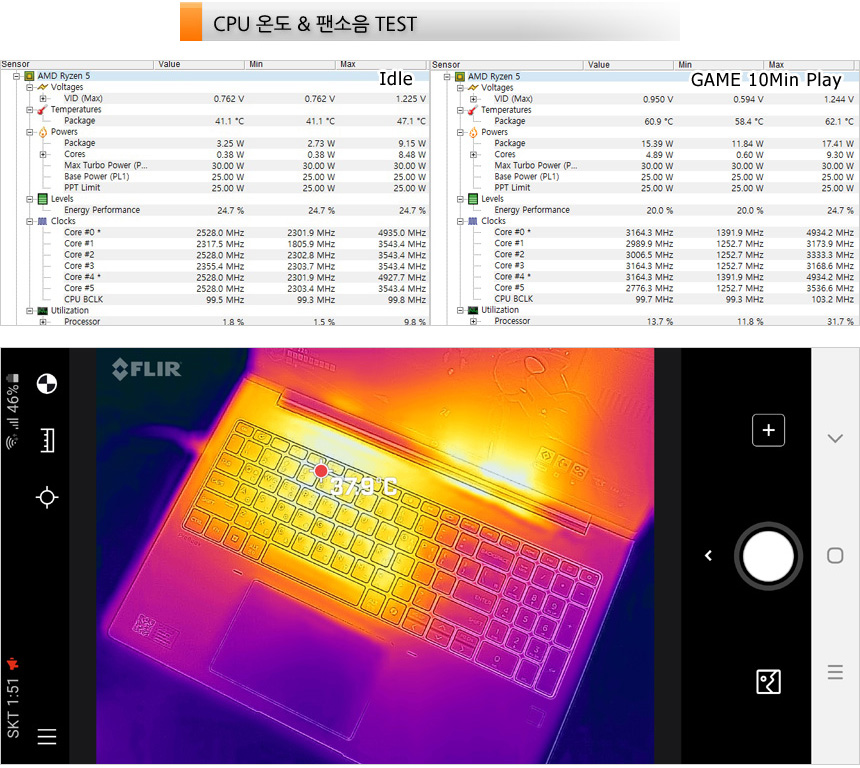Tap the Android square navigation button

pyautogui.click(x=835, y=556)
